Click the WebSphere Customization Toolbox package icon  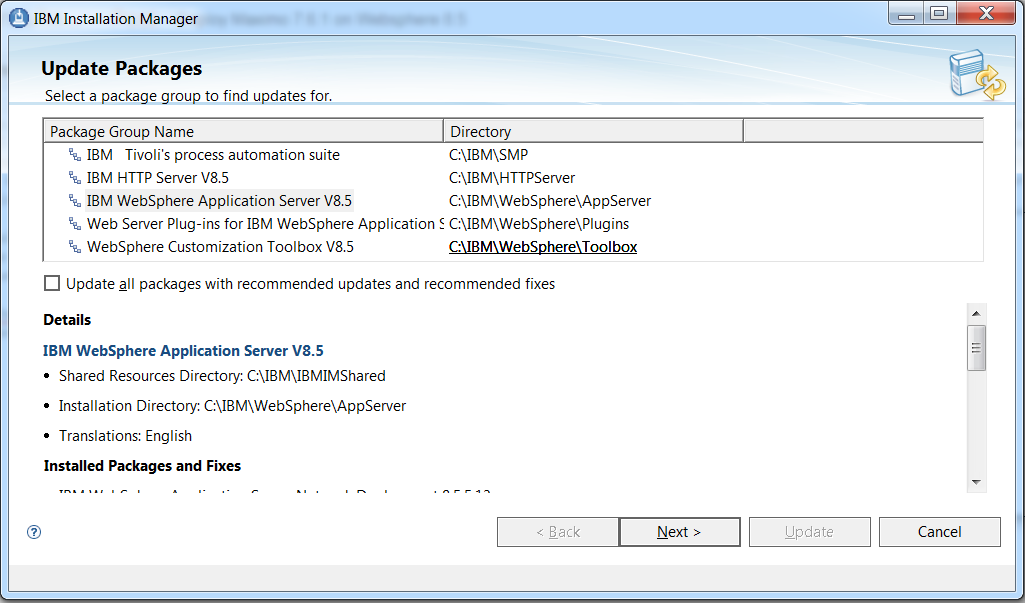pyautogui.click(x=75, y=247)
